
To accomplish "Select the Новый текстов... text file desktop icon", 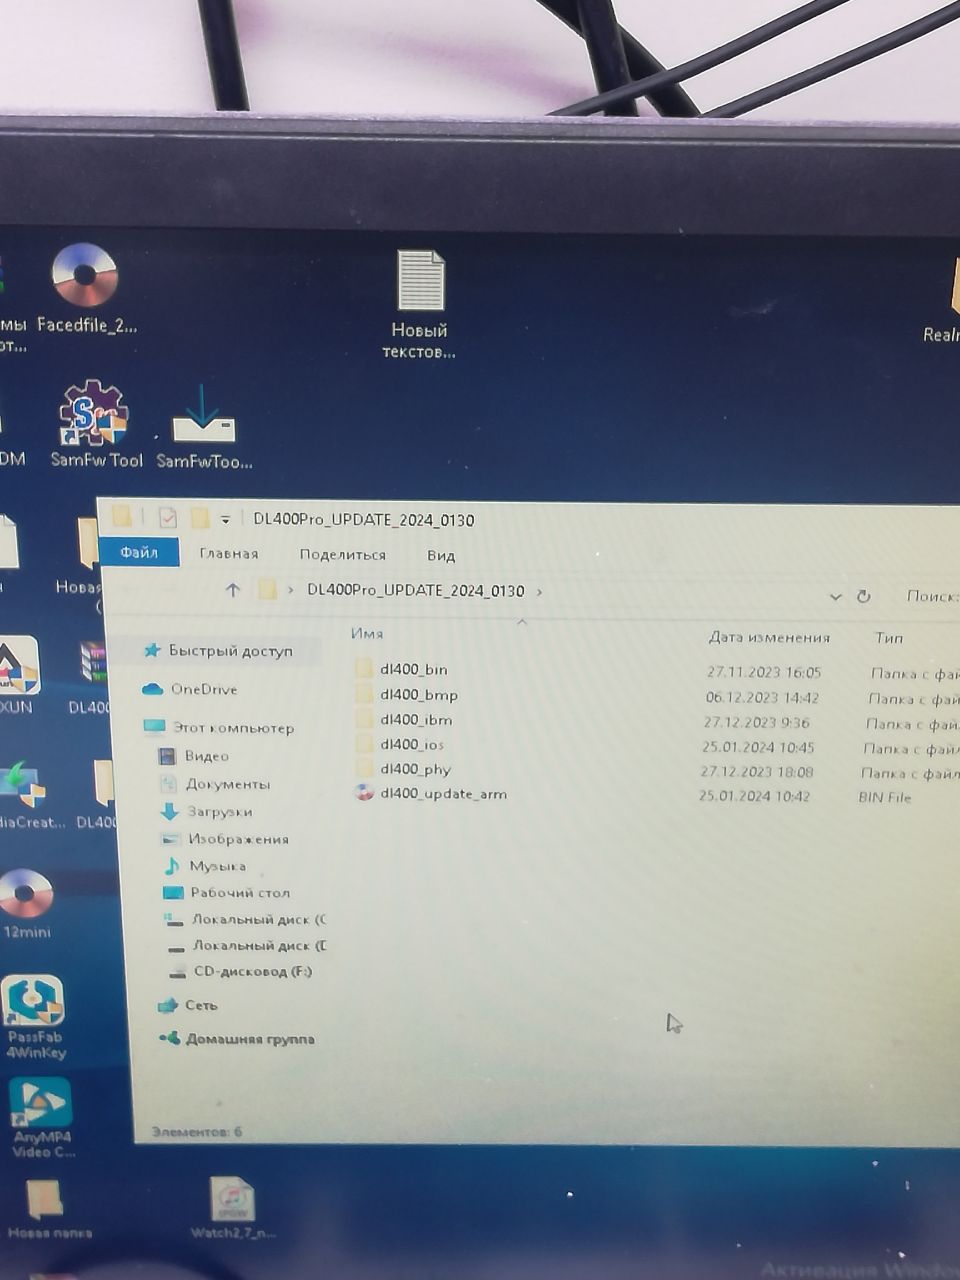I will point(419,304).
